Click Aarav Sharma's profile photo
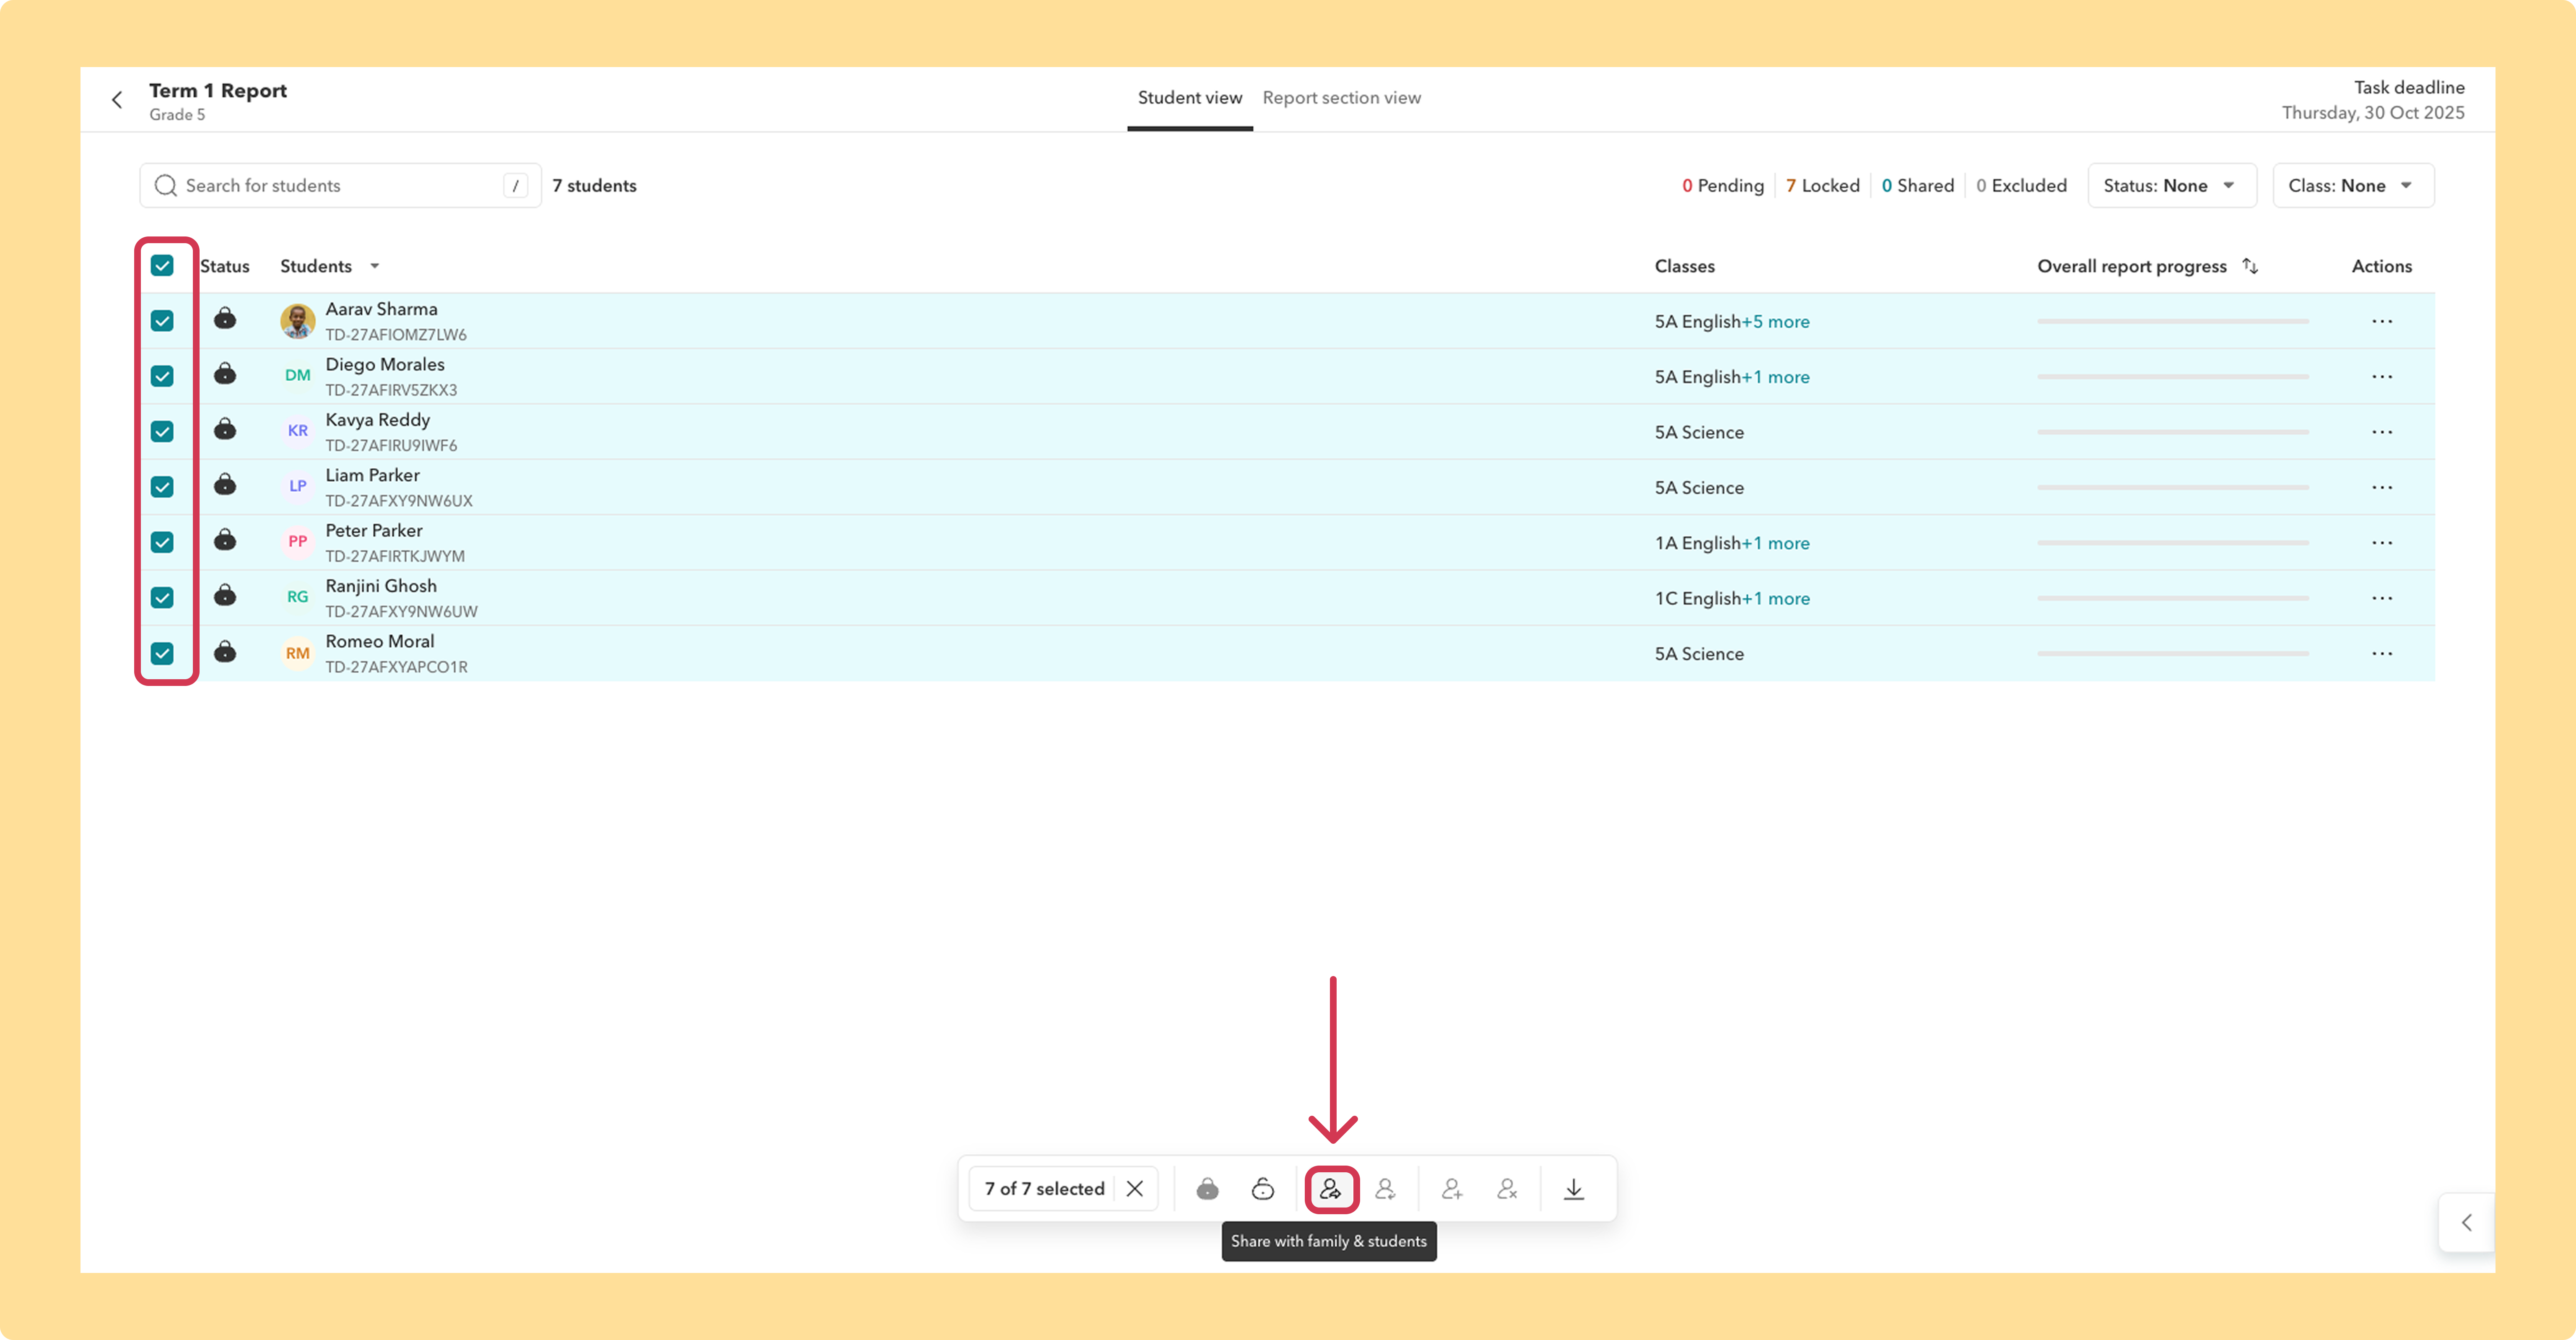 298,321
